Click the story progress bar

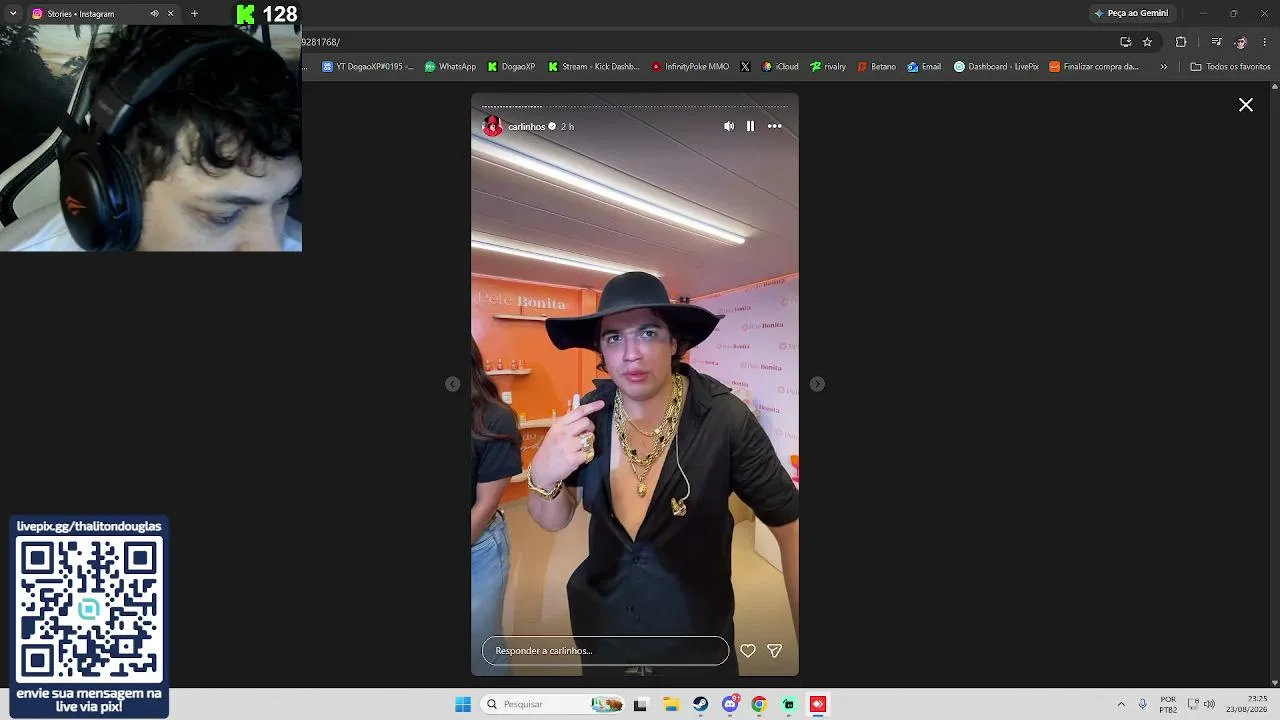(x=635, y=106)
